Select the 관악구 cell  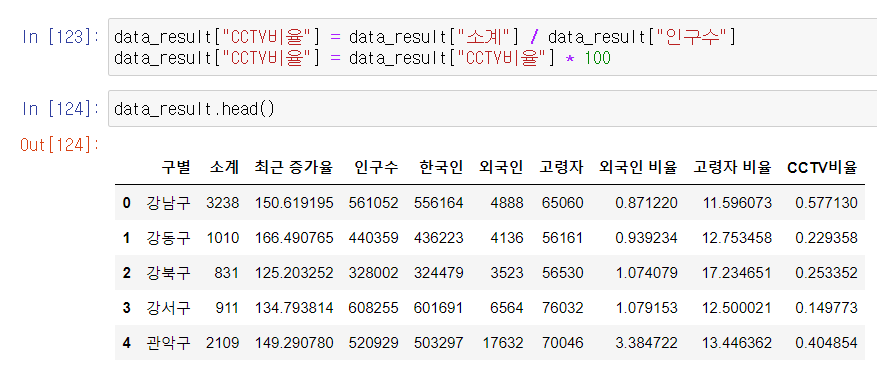168,343
